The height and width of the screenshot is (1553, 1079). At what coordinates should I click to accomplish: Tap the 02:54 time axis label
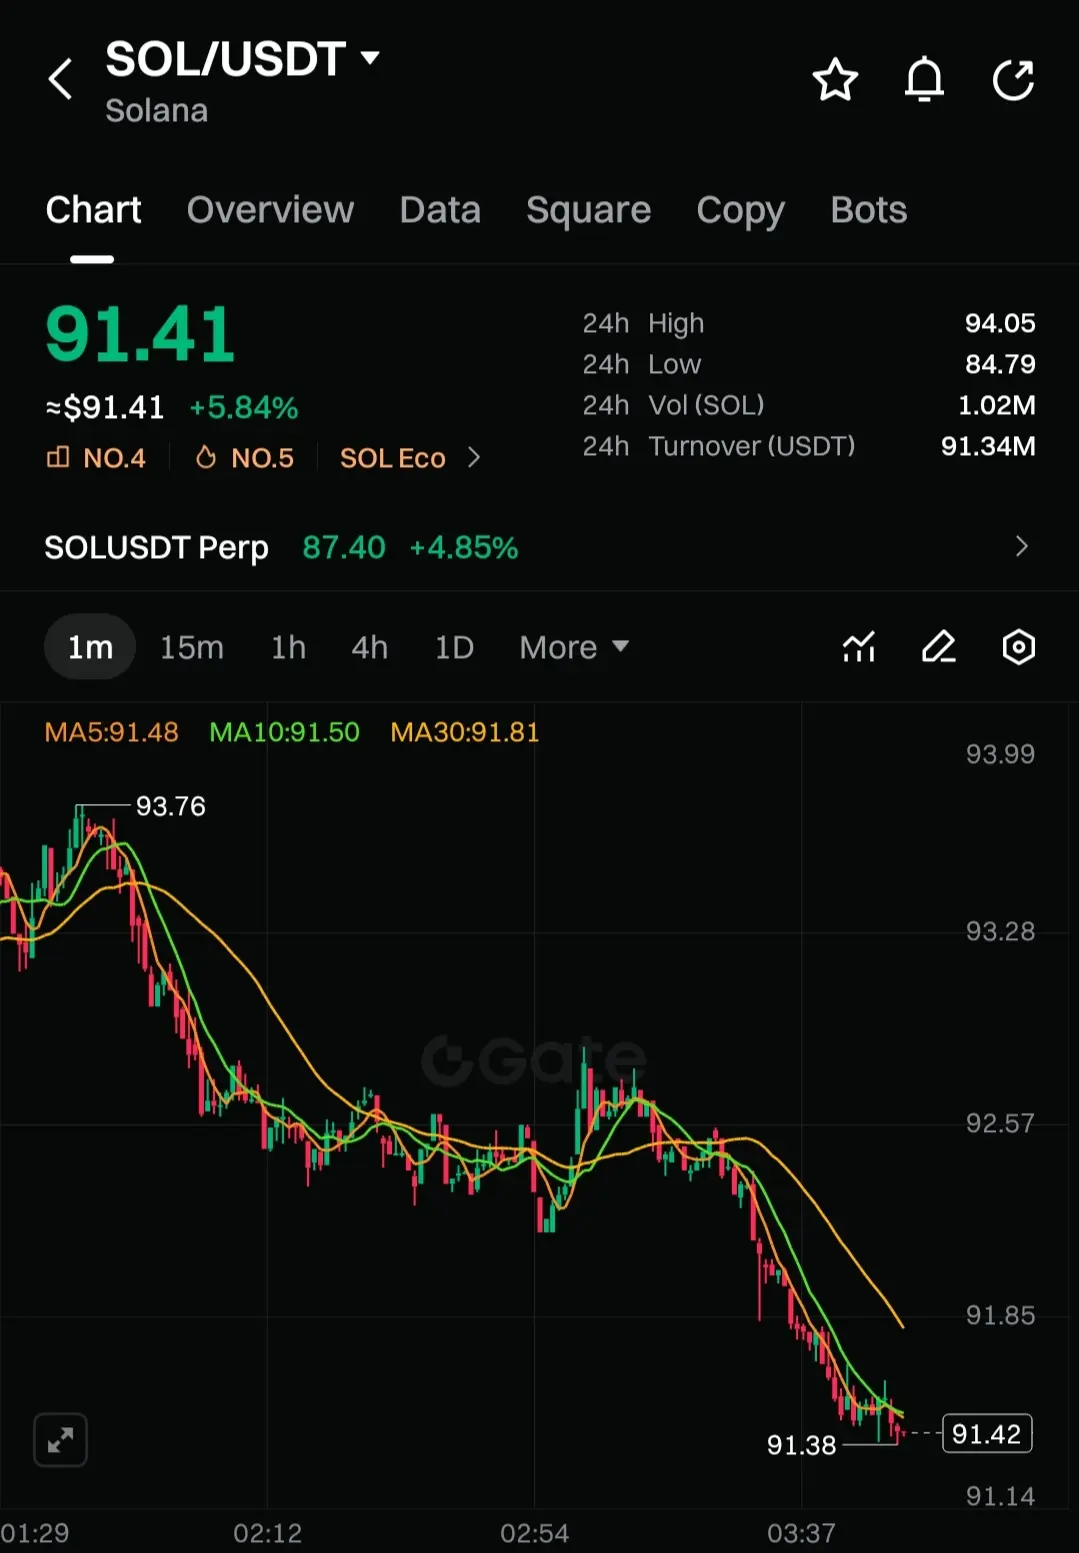point(534,1533)
